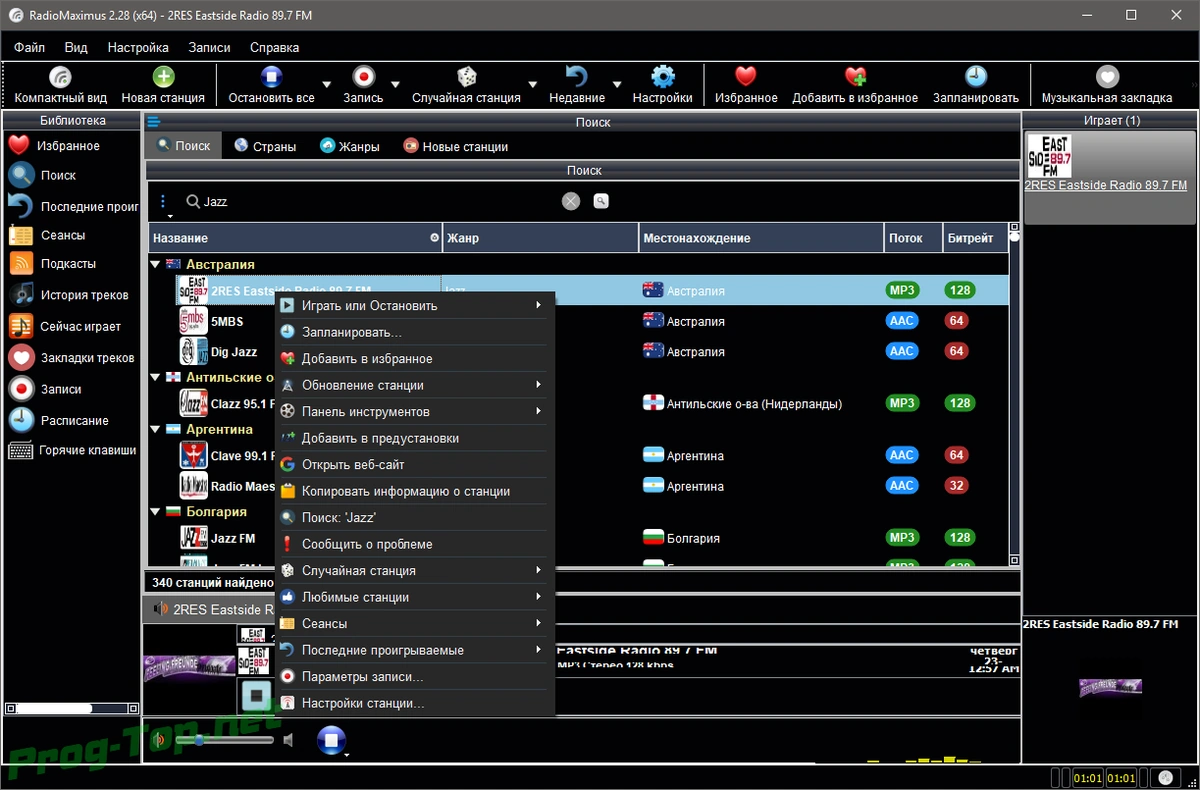Sort by the Местонахождение column header

coord(761,238)
